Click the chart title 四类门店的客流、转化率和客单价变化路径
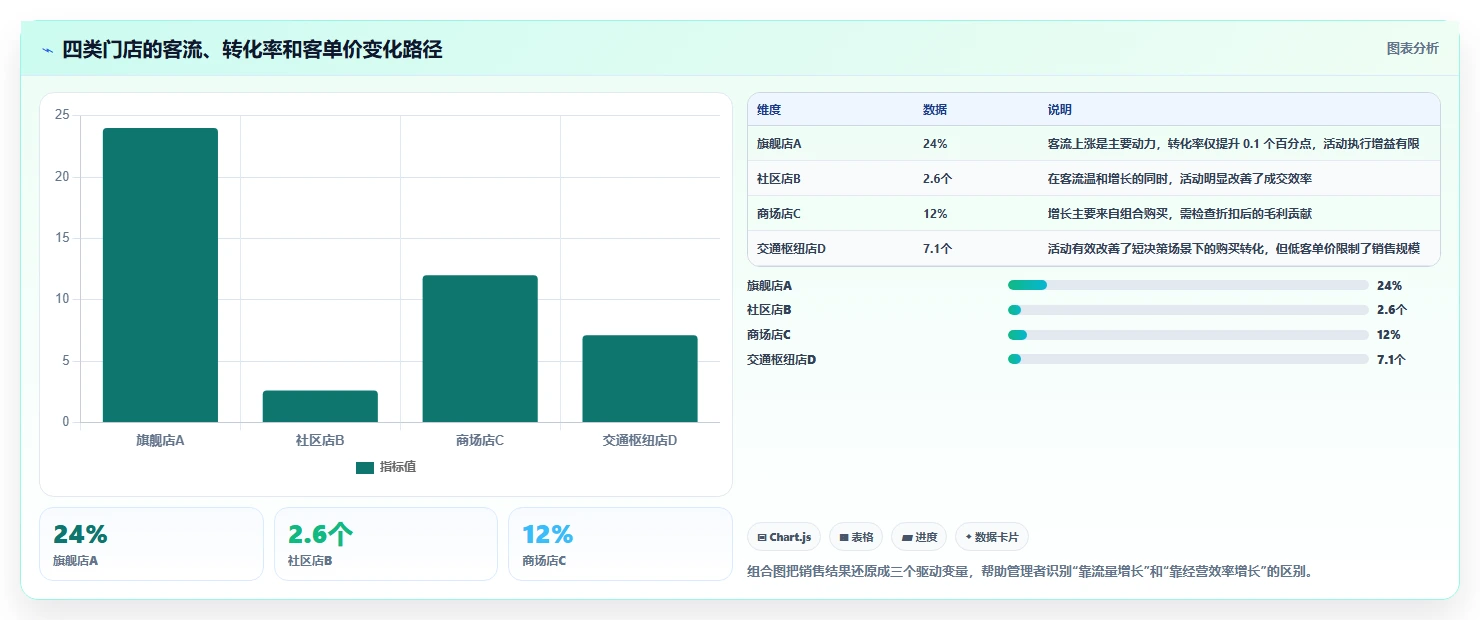The width and height of the screenshot is (1480, 620). click(x=252, y=50)
